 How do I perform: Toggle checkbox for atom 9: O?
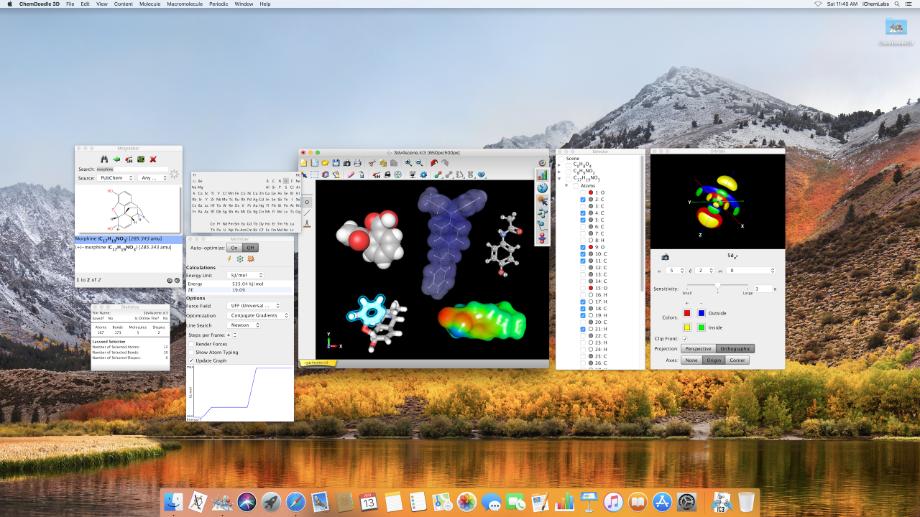click(583, 247)
